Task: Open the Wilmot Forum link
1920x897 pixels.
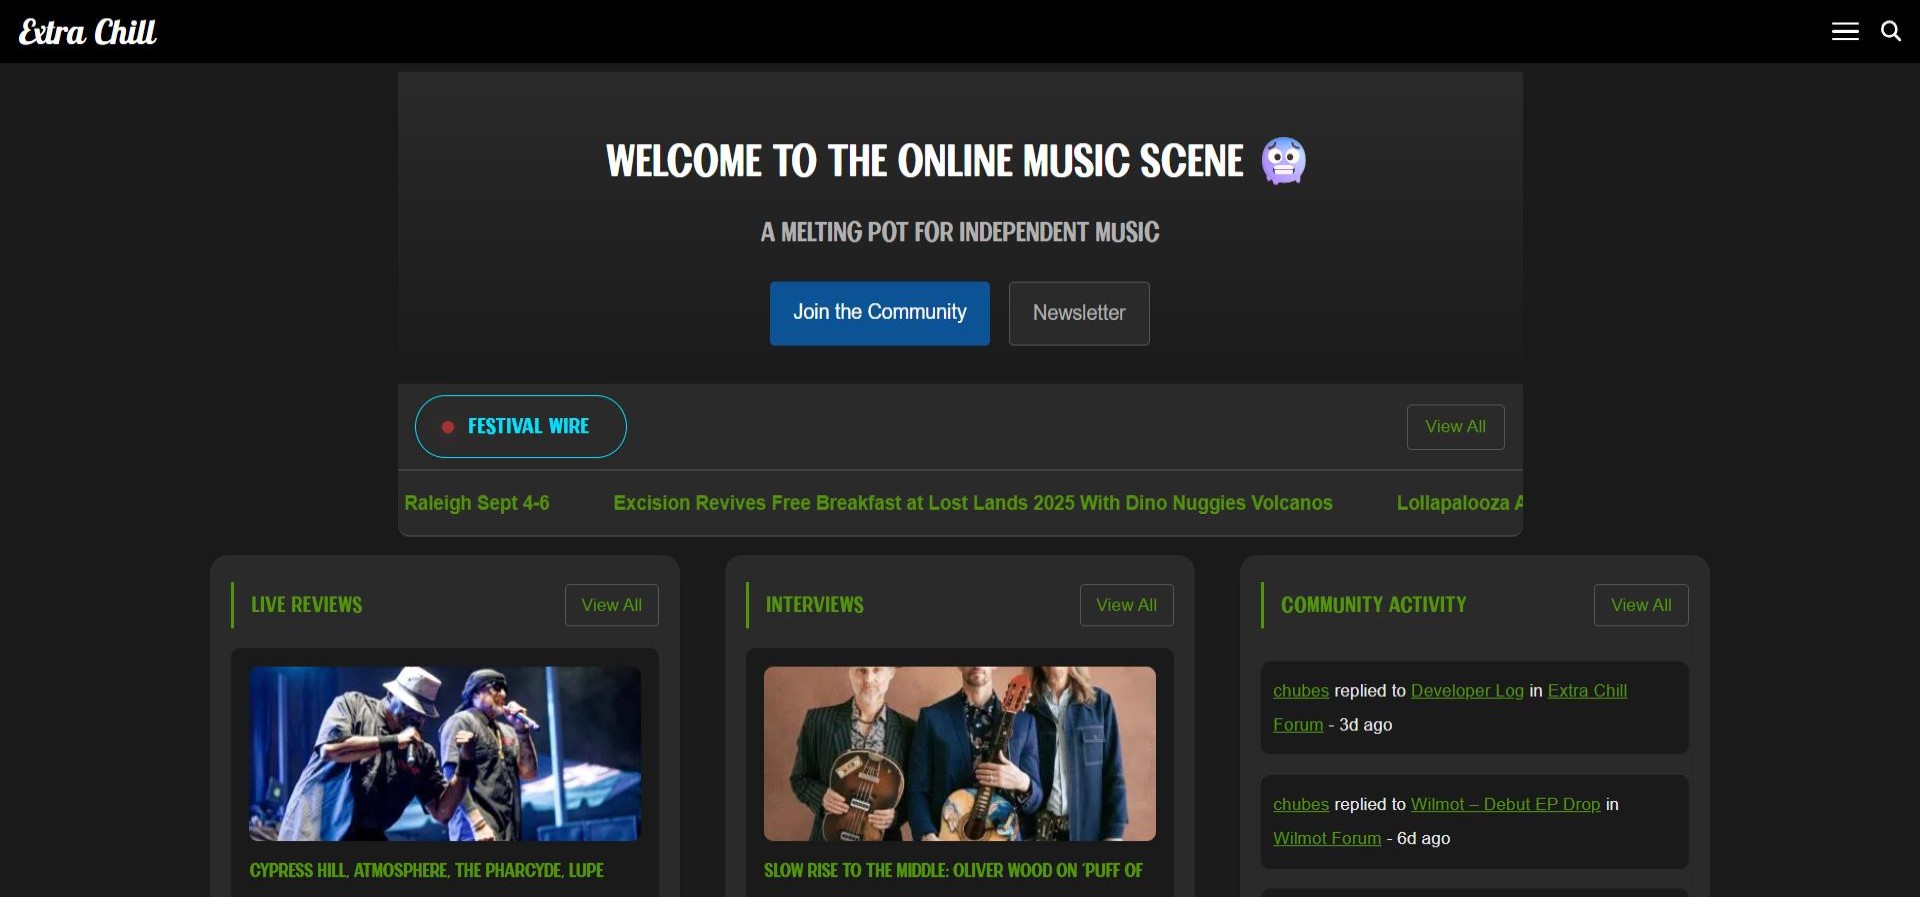Action: point(1326,839)
